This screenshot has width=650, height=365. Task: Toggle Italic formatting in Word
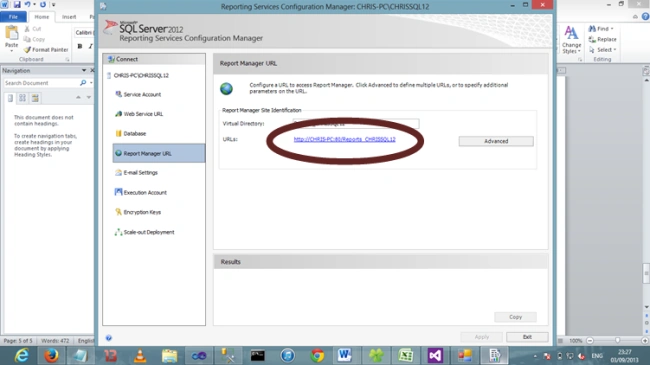90,46
